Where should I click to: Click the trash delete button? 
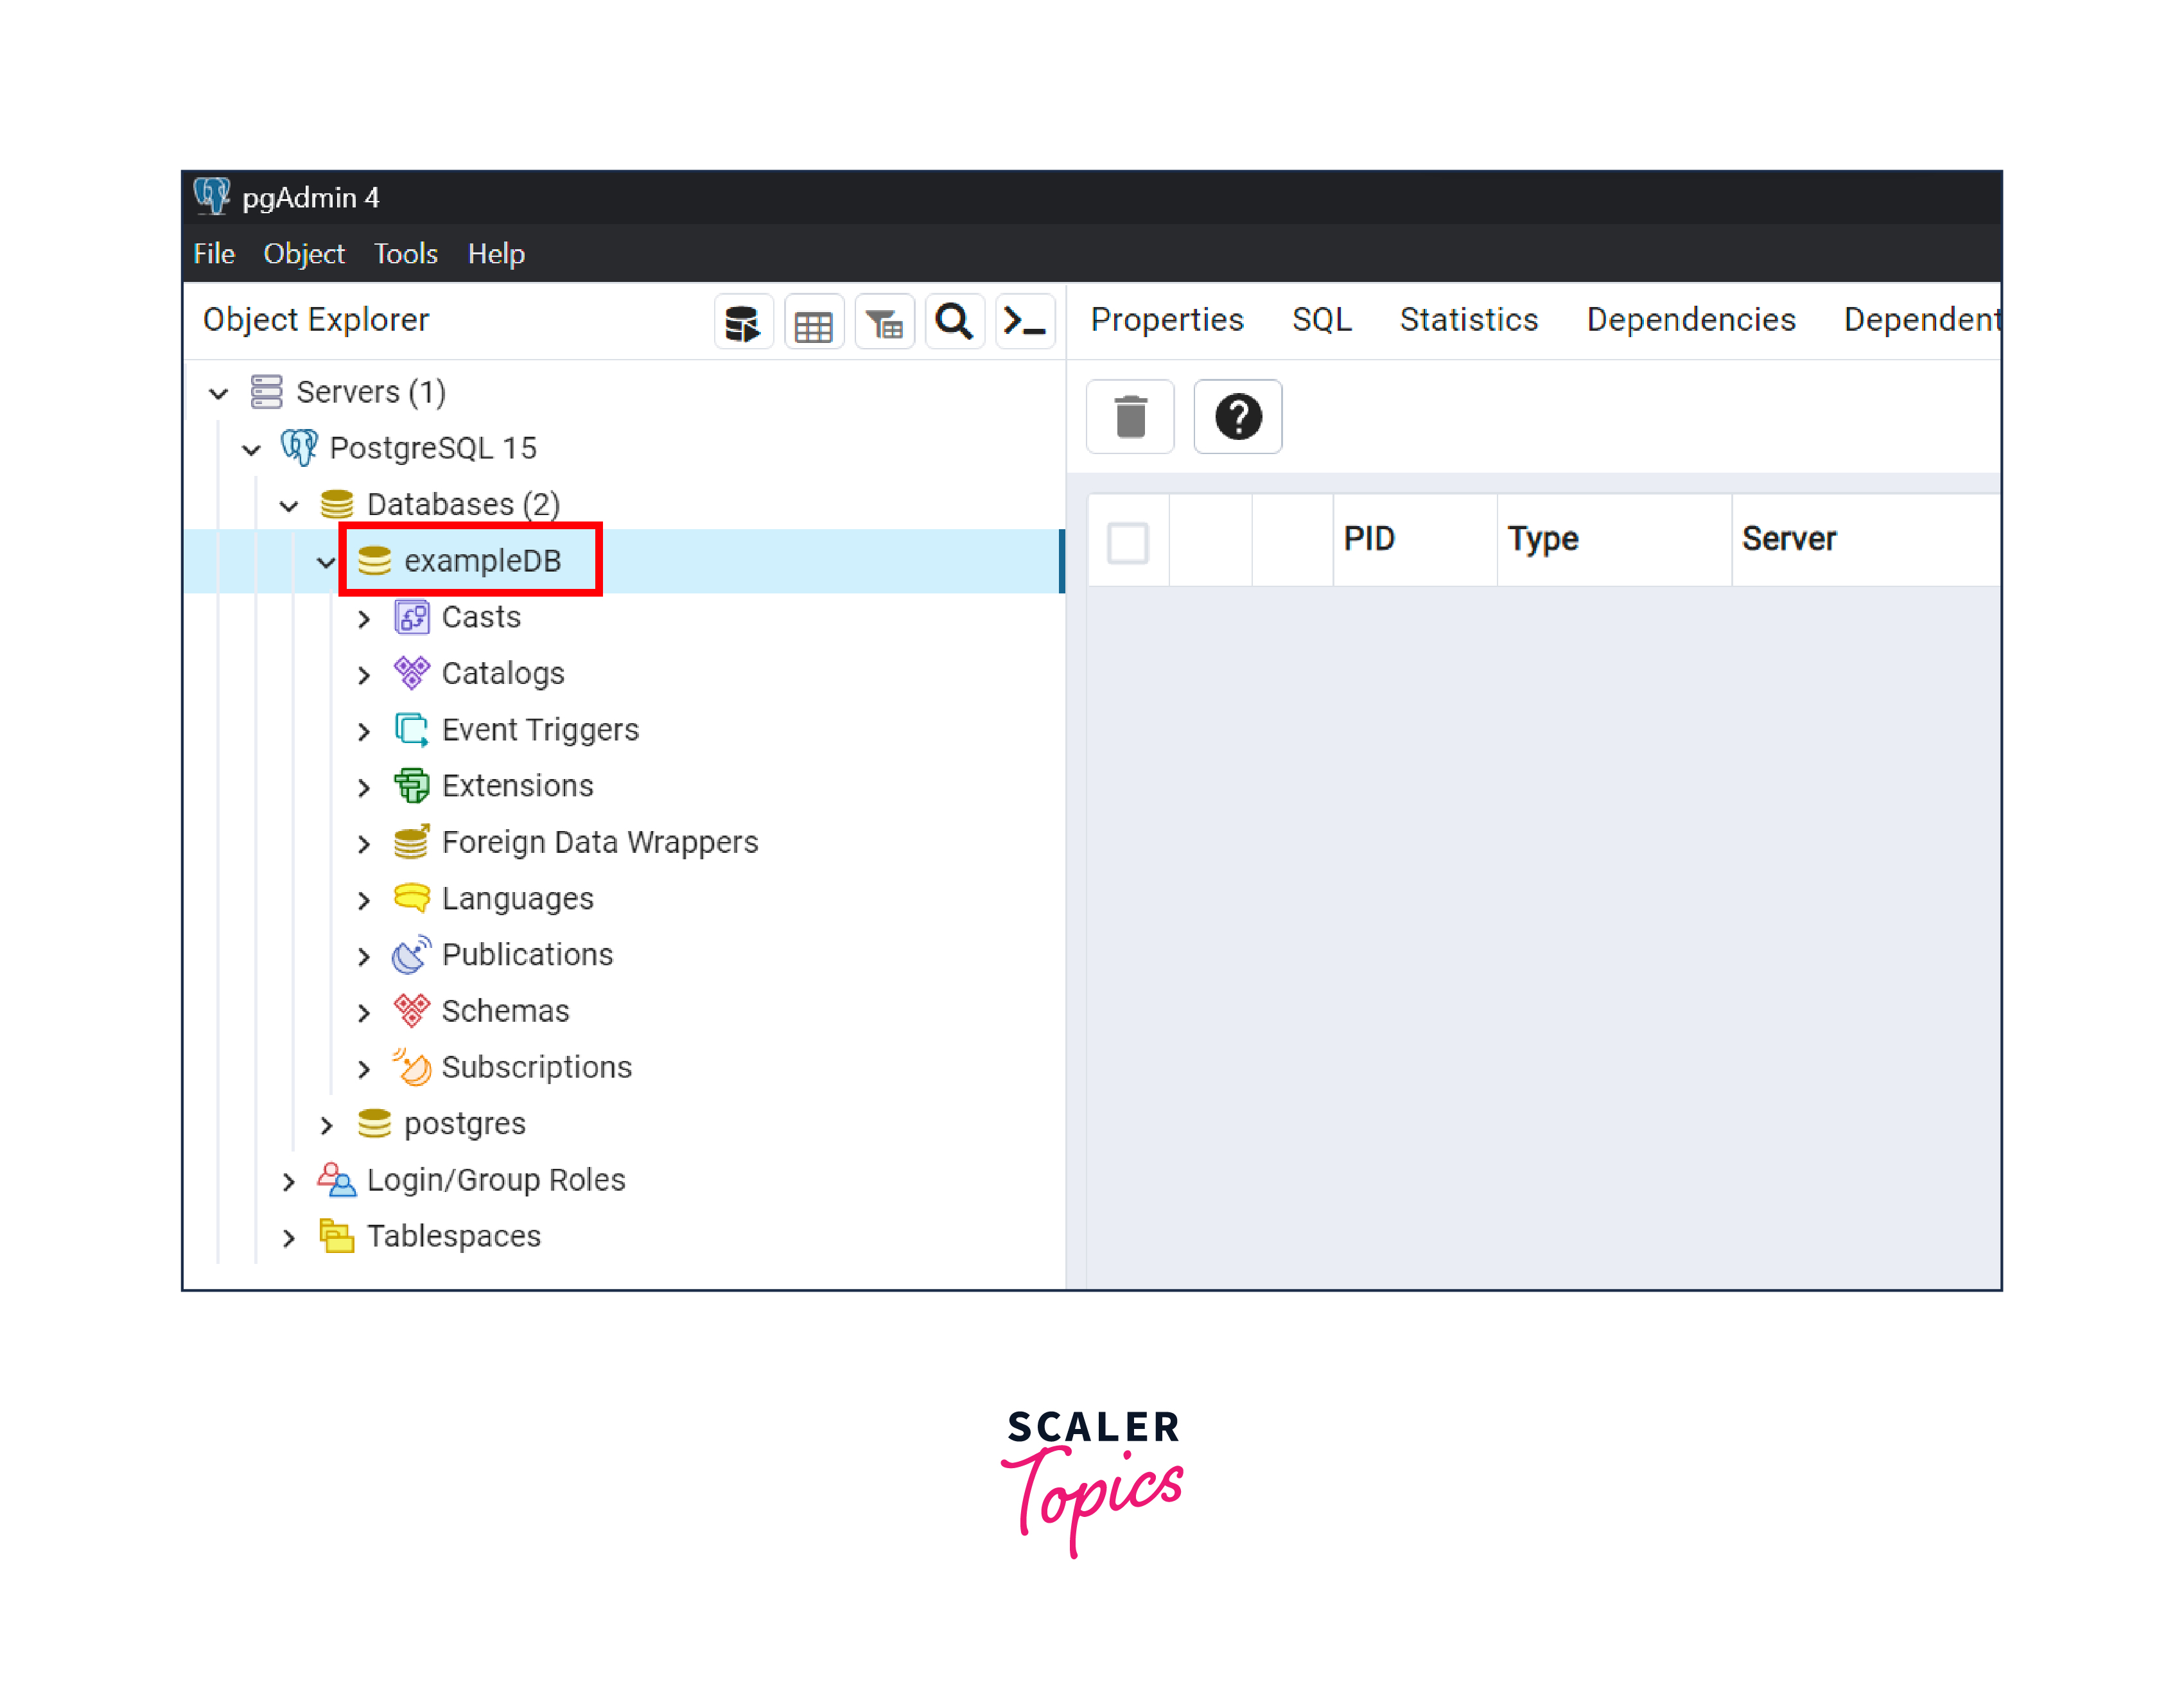point(1130,417)
